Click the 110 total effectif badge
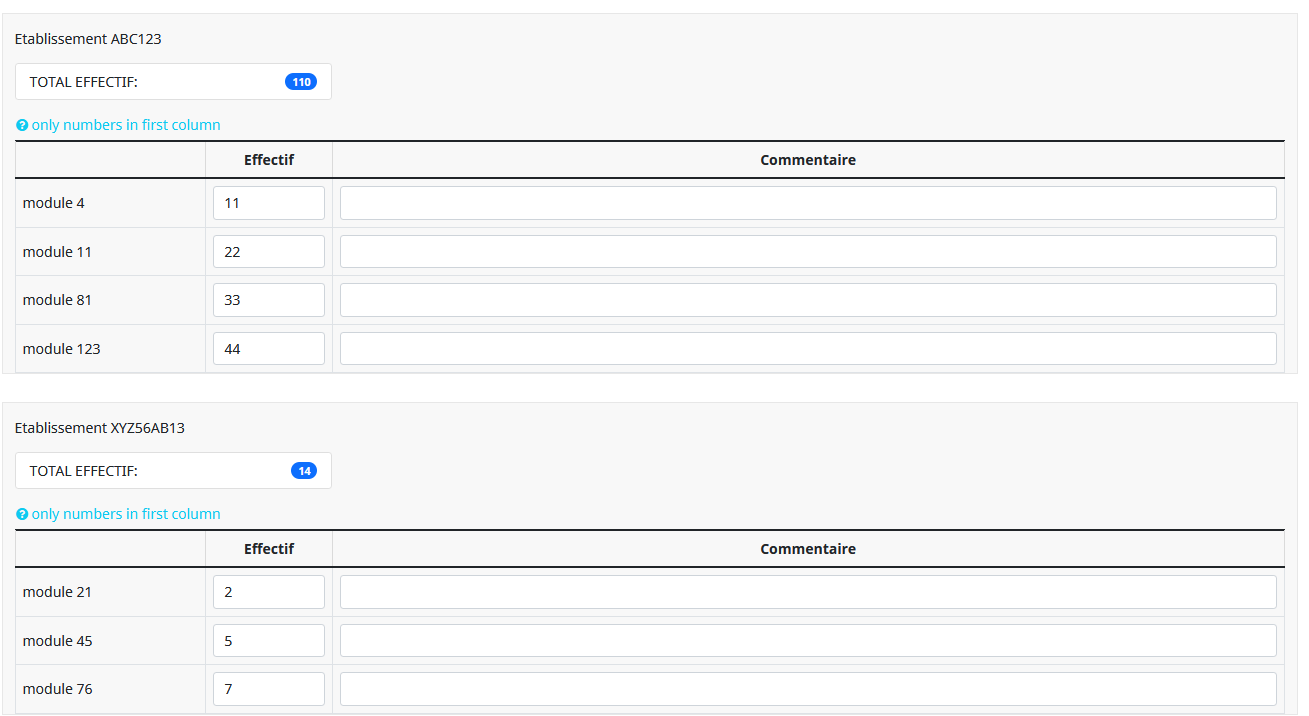This screenshot has height=716, width=1309. (x=301, y=82)
